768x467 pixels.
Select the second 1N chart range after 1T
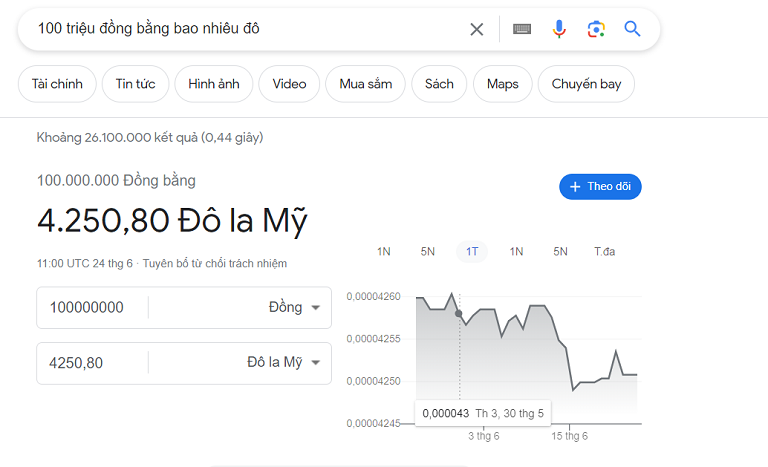[516, 252]
